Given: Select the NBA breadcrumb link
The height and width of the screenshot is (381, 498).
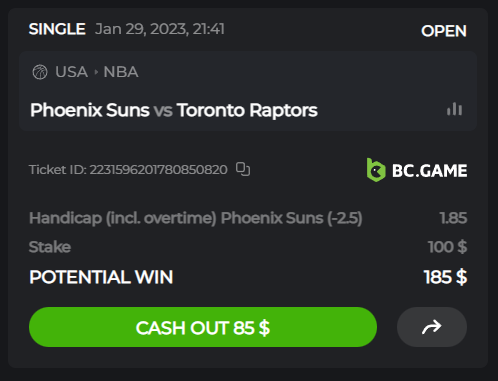Looking at the screenshot, I should [x=121, y=72].
